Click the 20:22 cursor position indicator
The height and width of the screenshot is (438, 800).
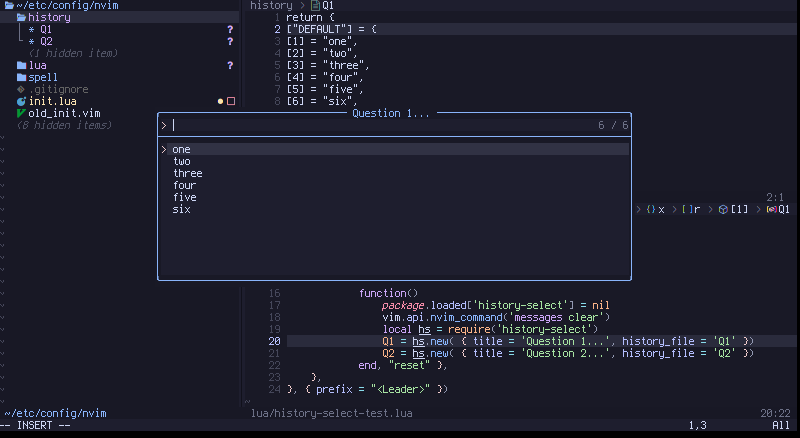(776, 413)
